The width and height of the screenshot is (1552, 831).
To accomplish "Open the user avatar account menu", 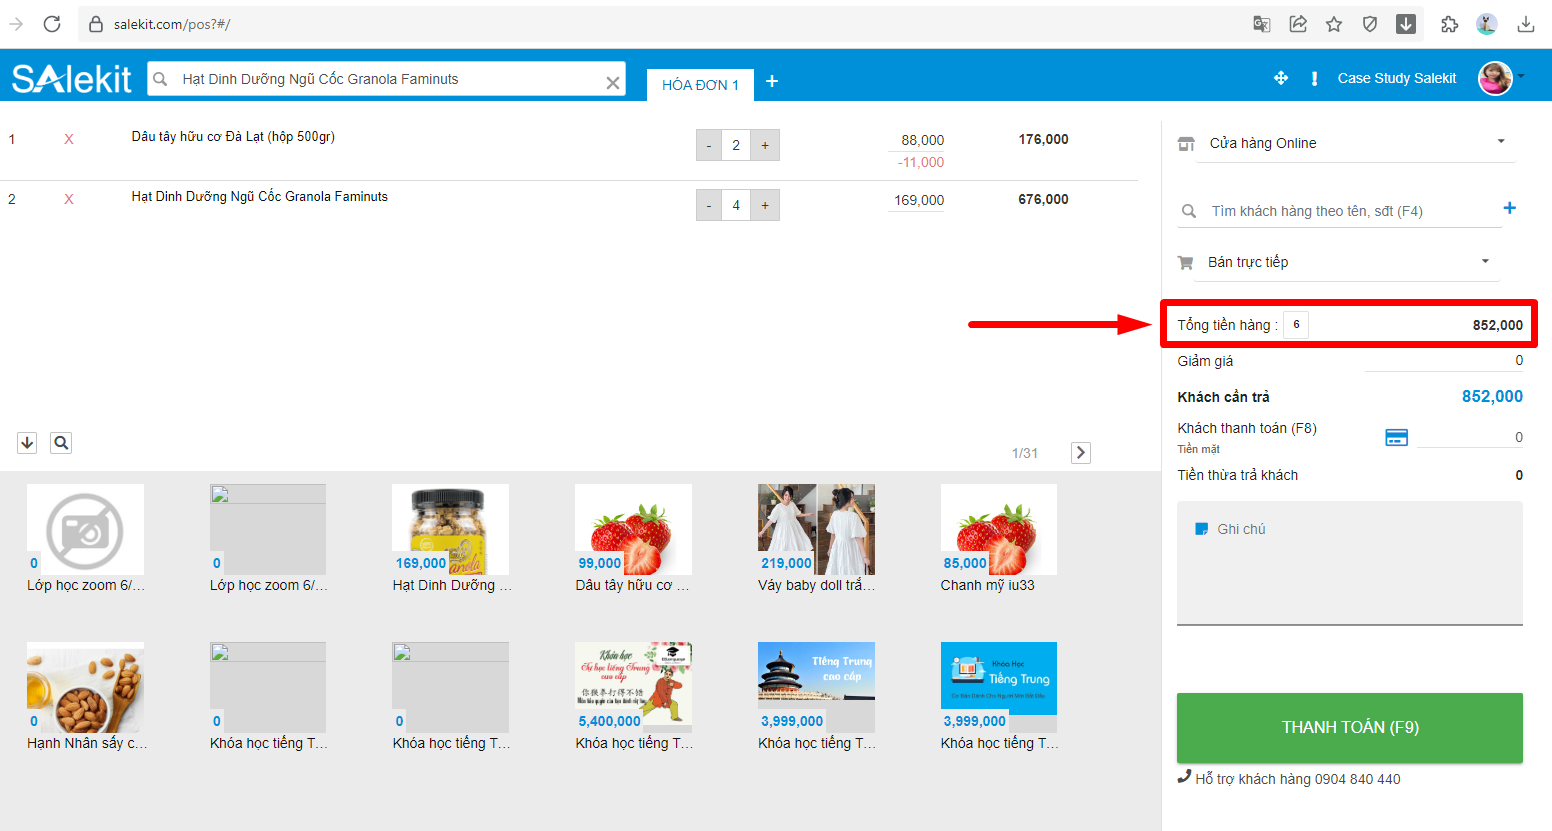I will pyautogui.click(x=1497, y=78).
